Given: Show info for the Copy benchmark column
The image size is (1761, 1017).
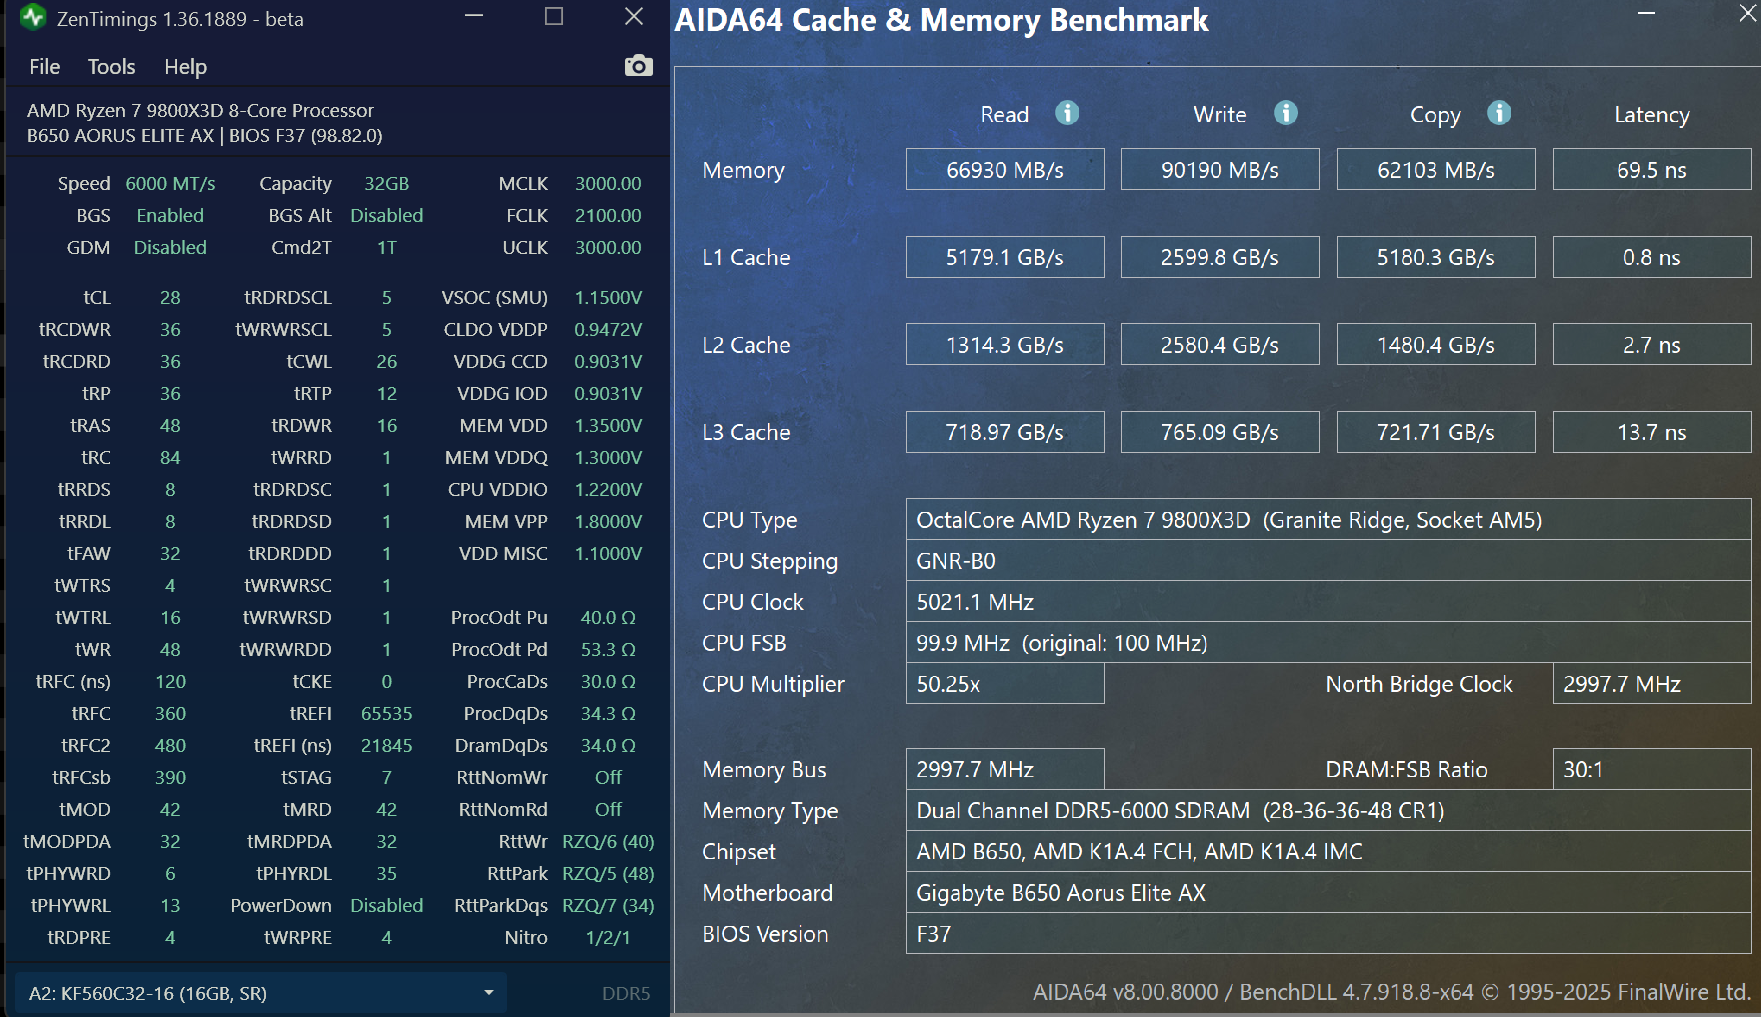Looking at the screenshot, I should (x=1499, y=113).
